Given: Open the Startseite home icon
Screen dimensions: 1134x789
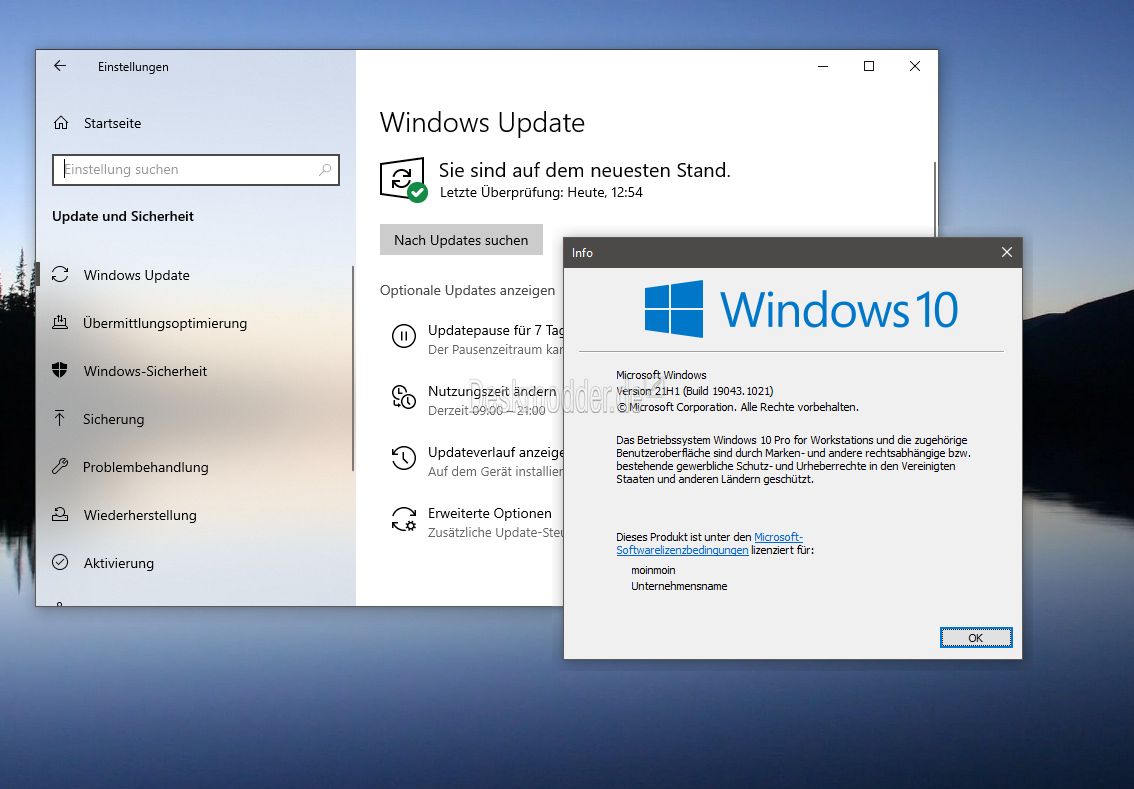Looking at the screenshot, I should (x=61, y=123).
